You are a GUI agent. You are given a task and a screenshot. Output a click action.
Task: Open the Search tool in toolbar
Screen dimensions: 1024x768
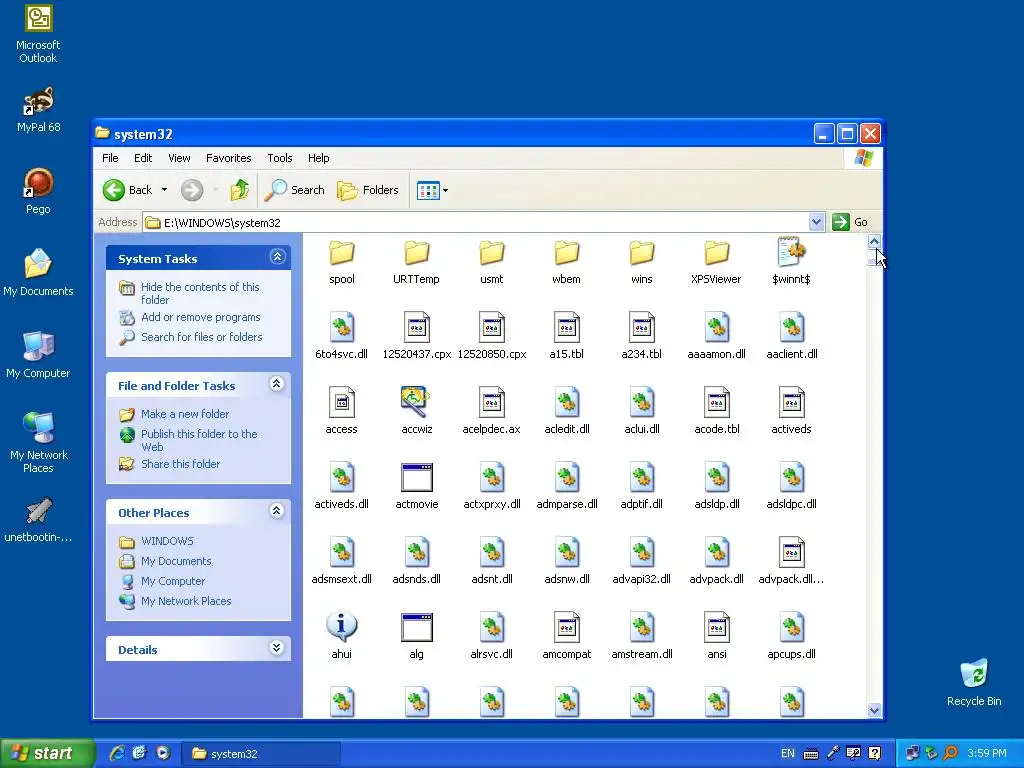click(295, 190)
